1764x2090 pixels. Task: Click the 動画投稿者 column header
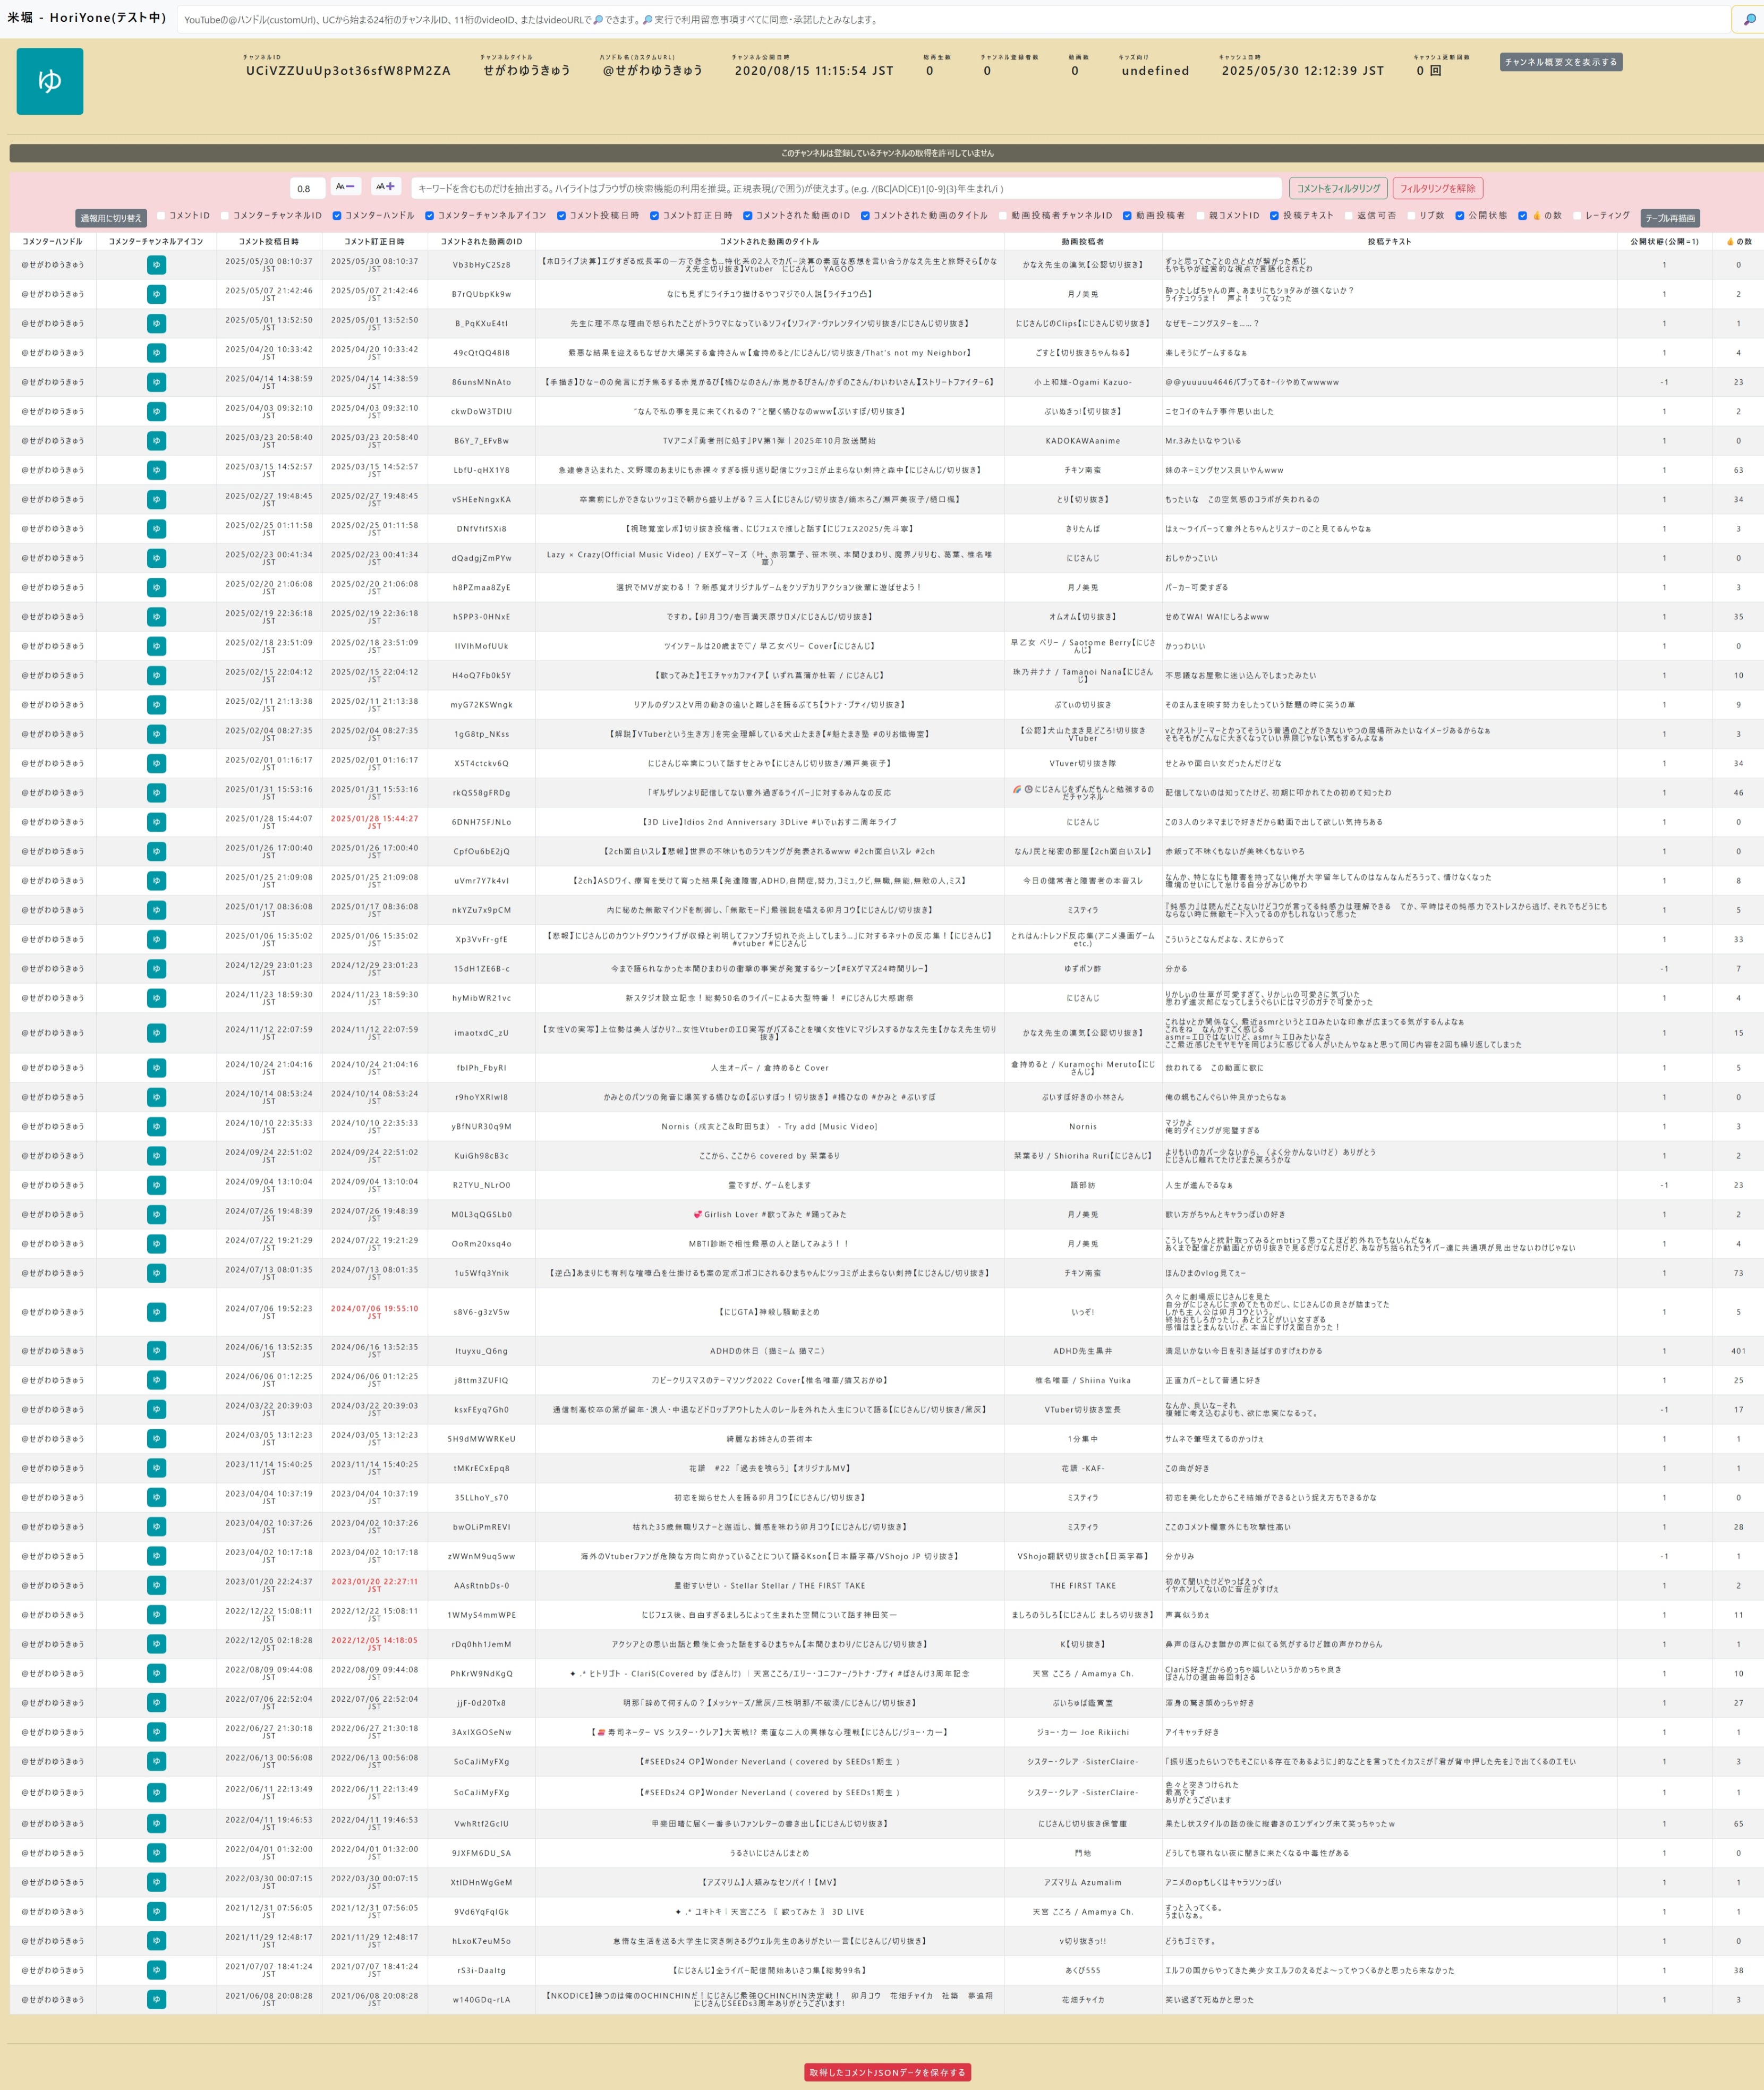1082,241
